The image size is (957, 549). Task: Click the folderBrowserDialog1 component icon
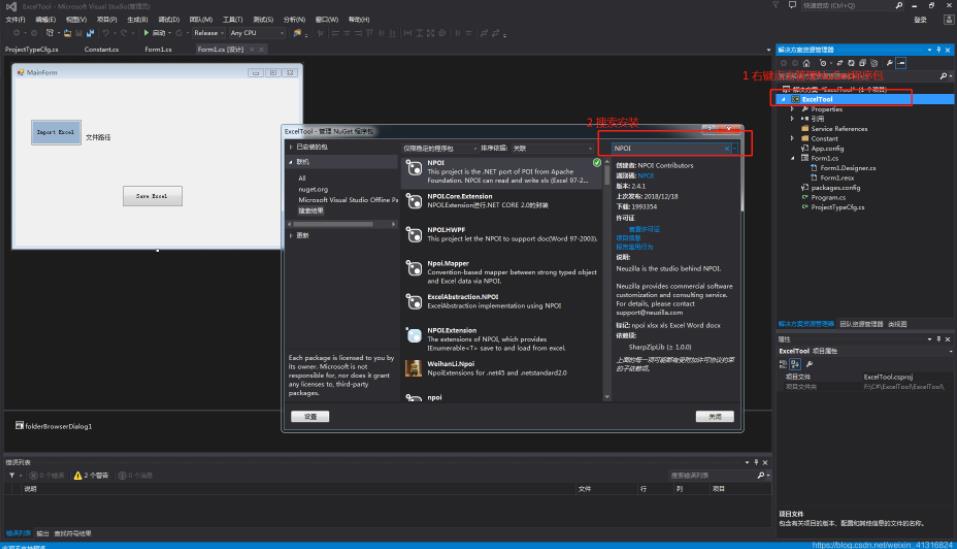(x=20, y=426)
